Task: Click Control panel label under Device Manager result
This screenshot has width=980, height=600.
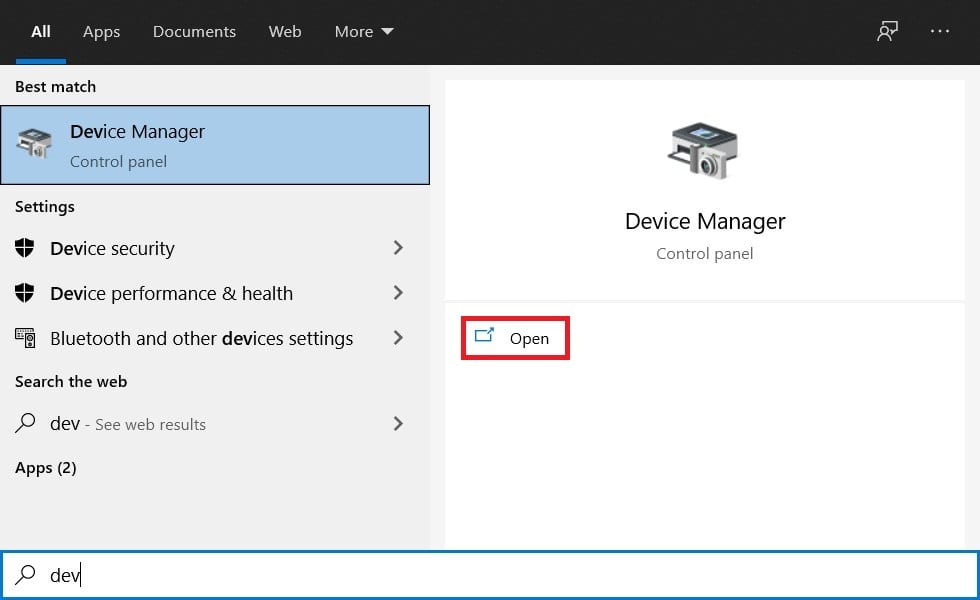Action: [x=118, y=162]
